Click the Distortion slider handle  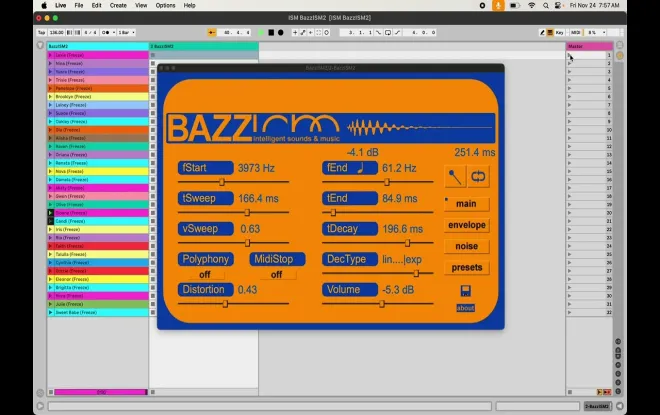(x=225, y=303)
